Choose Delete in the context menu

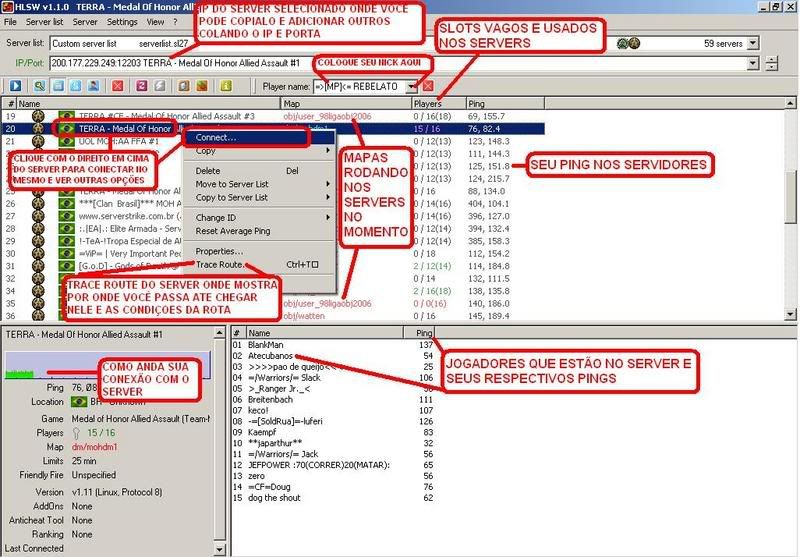pos(259,171)
